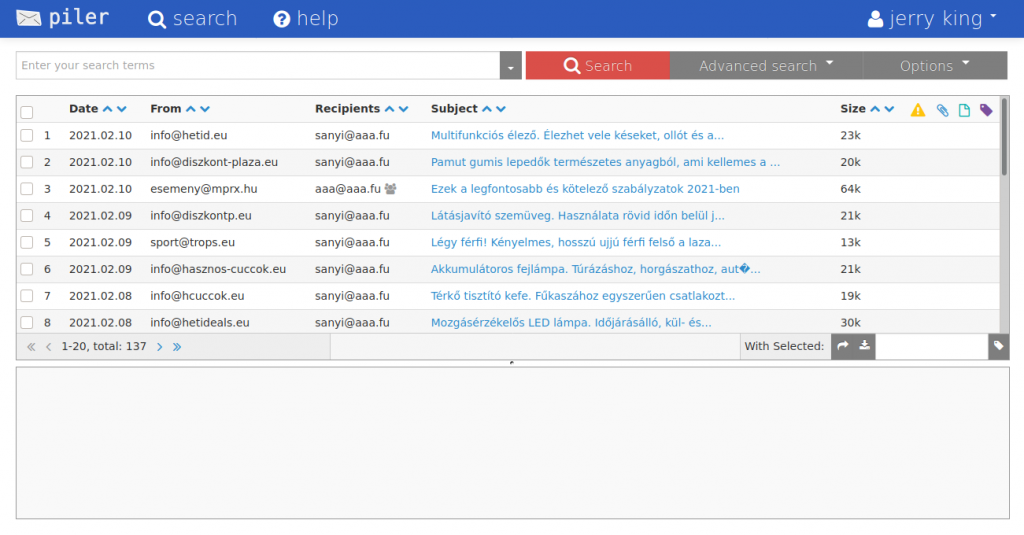
Task: Check the box for message row 1
Action: coord(27,135)
